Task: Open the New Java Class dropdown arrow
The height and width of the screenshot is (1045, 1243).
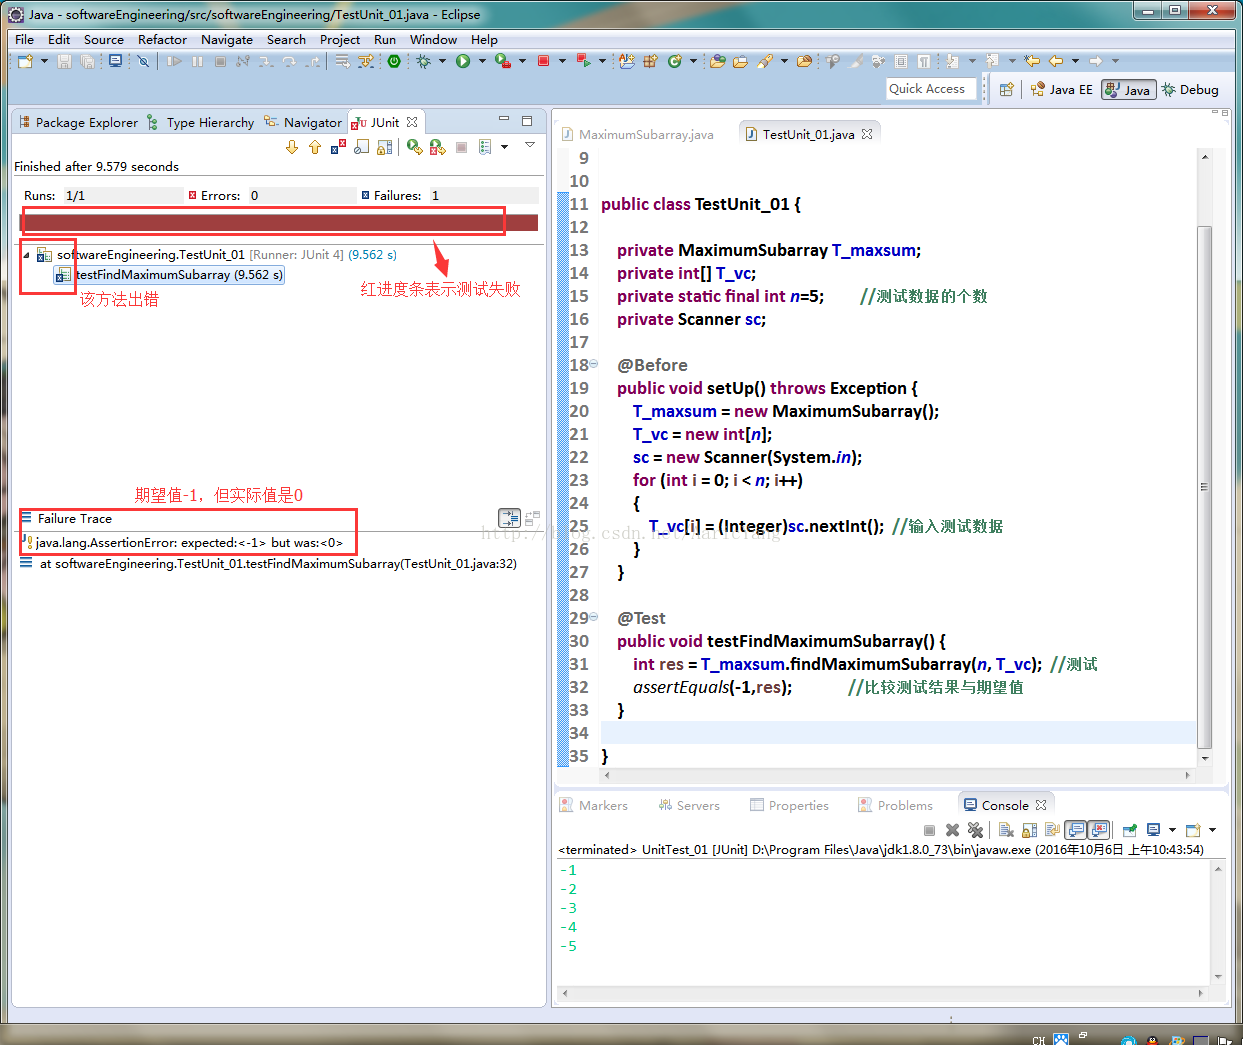Action: (693, 61)
